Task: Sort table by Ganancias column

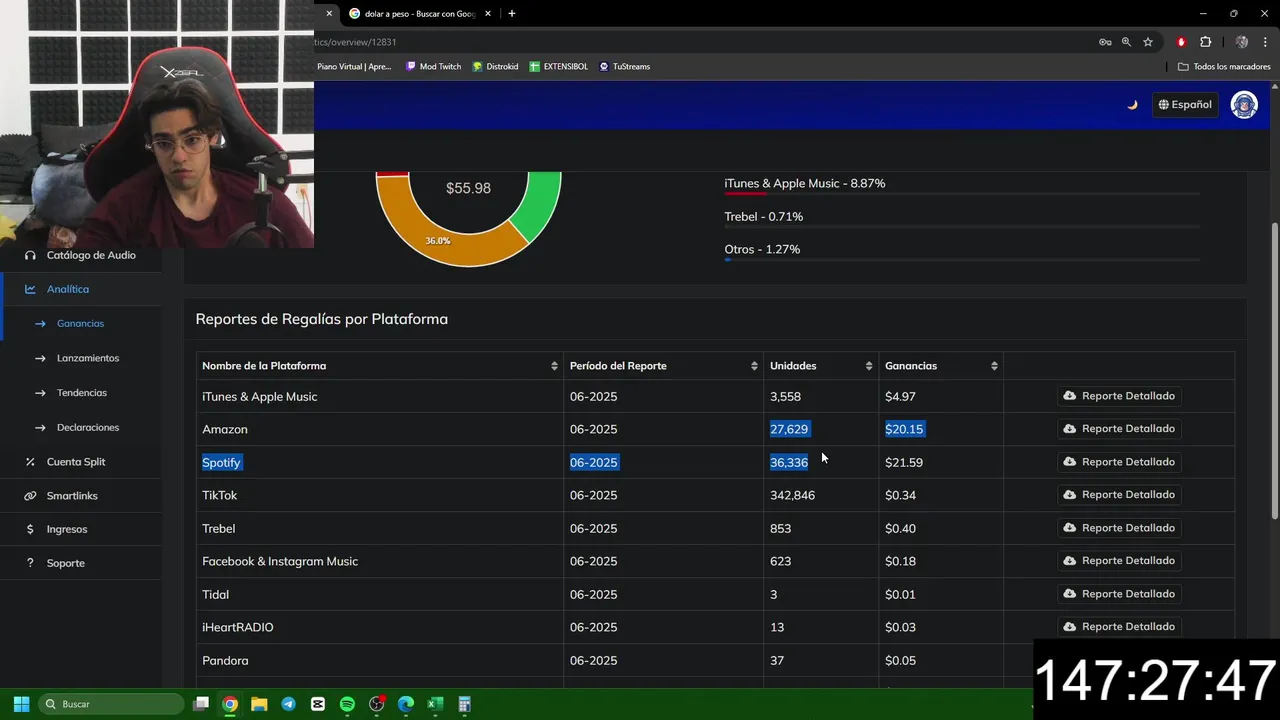Action: click(x=941, y=366)
